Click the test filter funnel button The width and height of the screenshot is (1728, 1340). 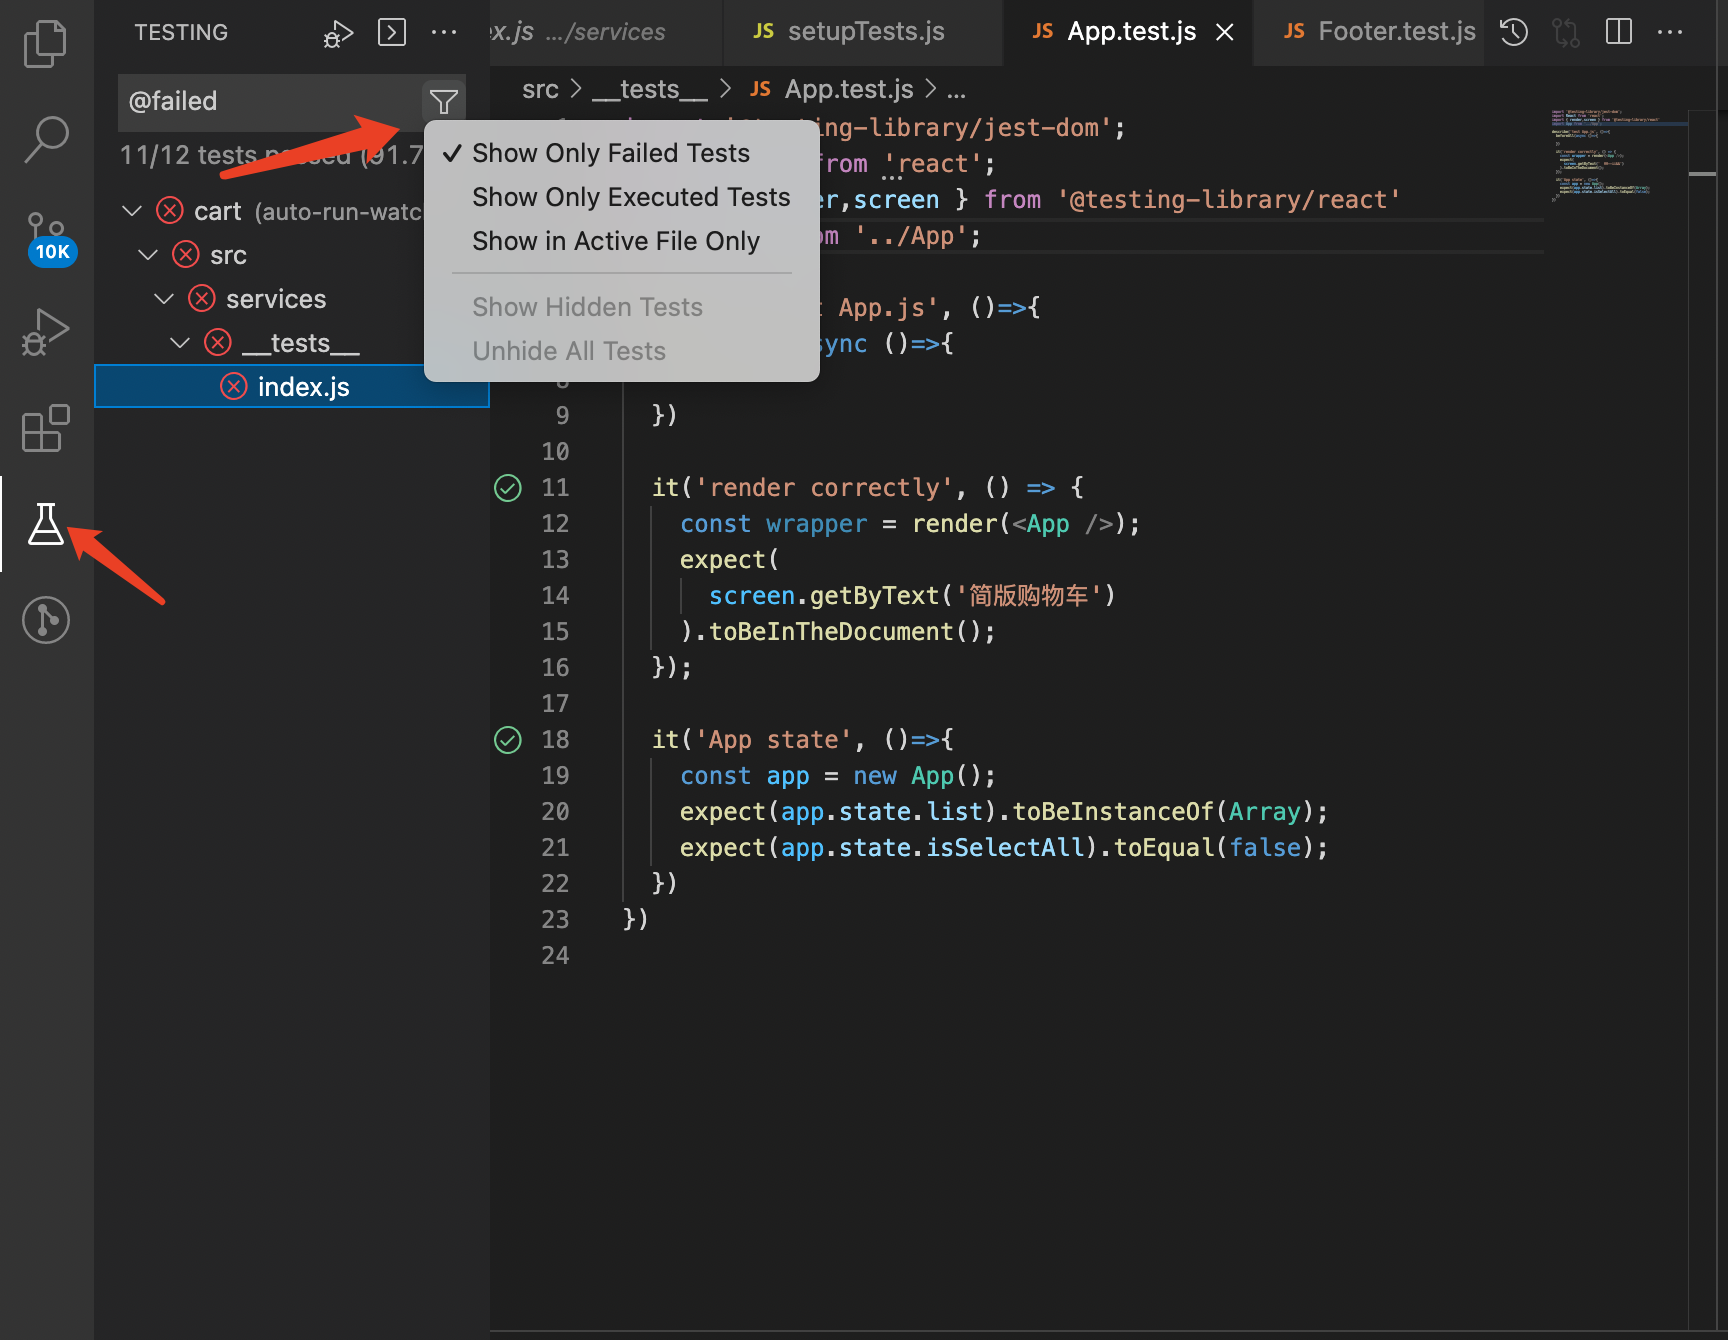443,101
